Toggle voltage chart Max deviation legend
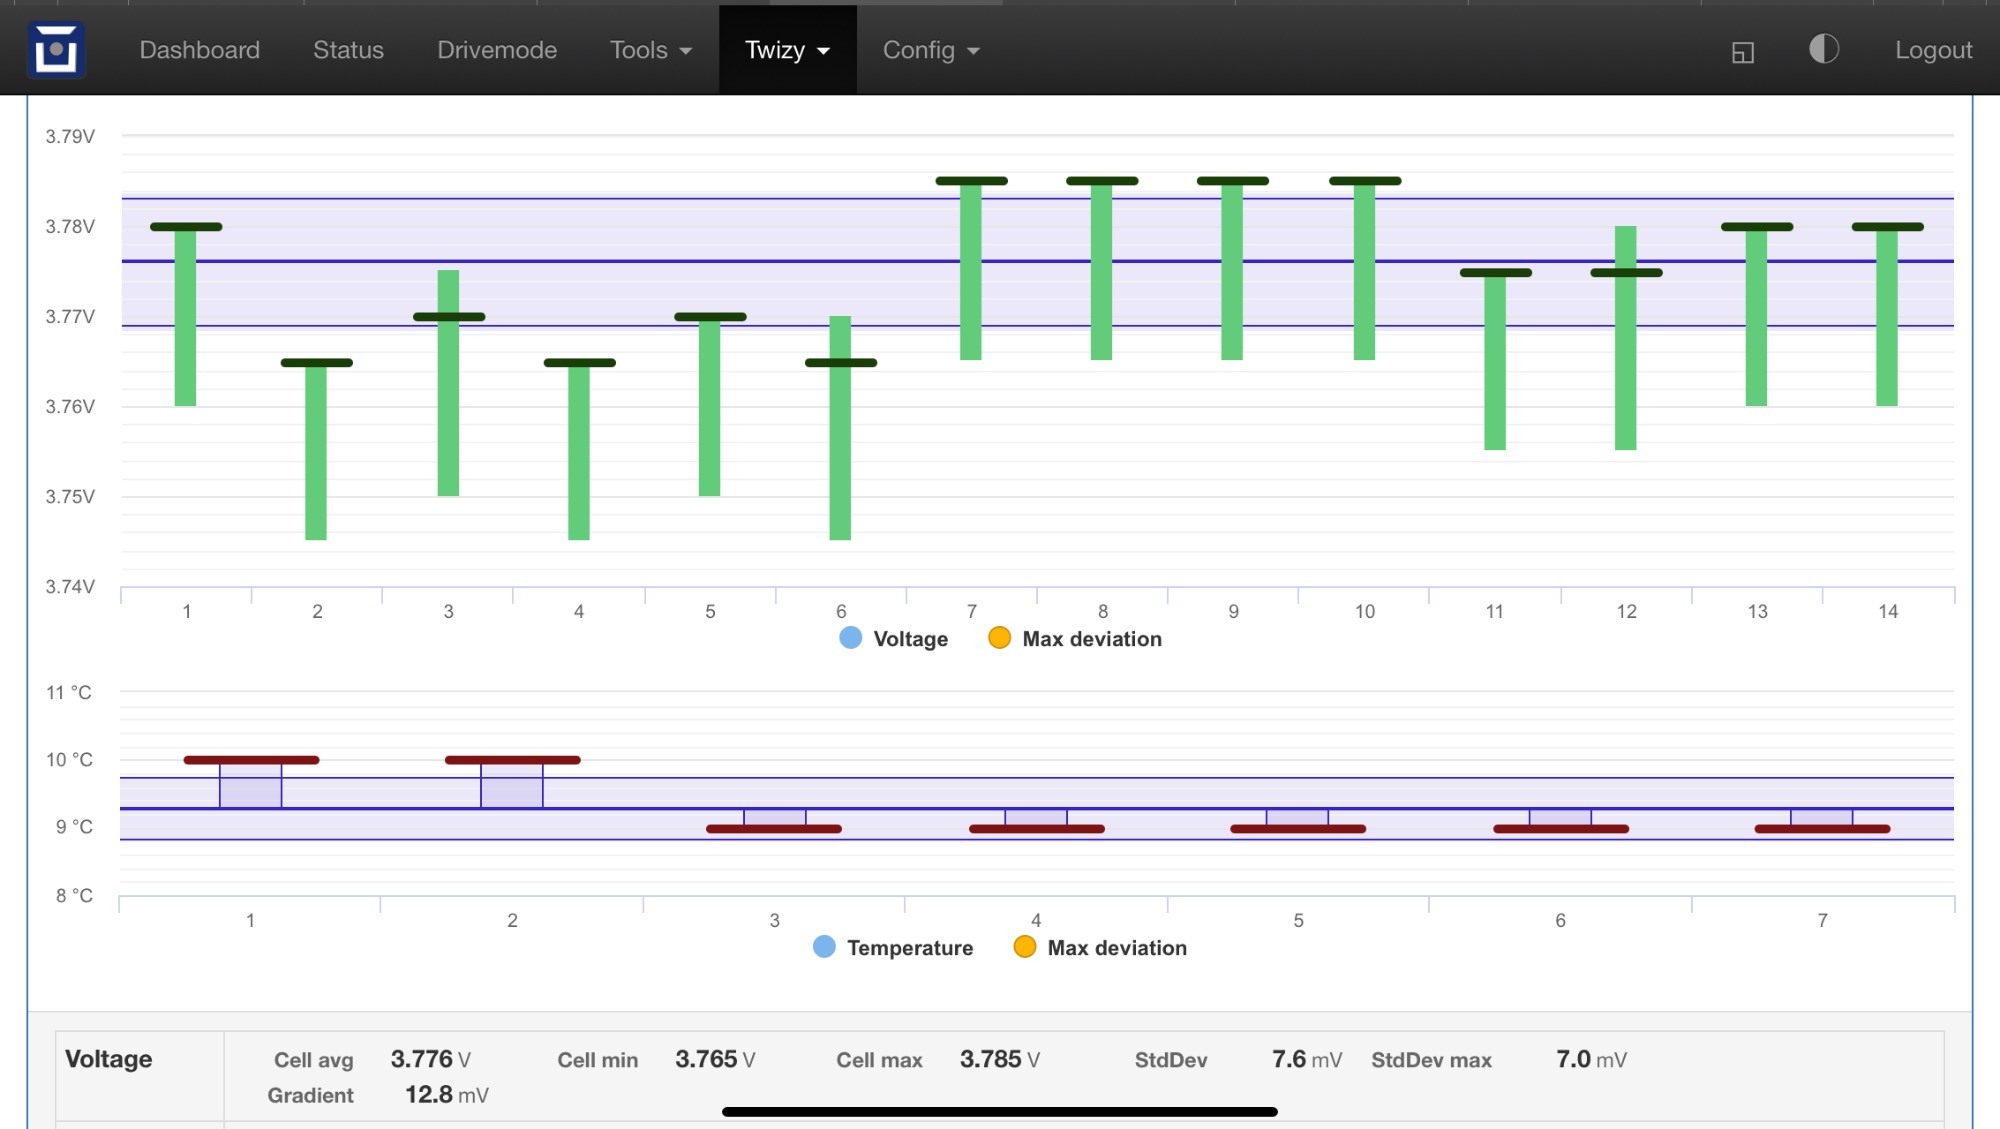 (x=999, y=638)
